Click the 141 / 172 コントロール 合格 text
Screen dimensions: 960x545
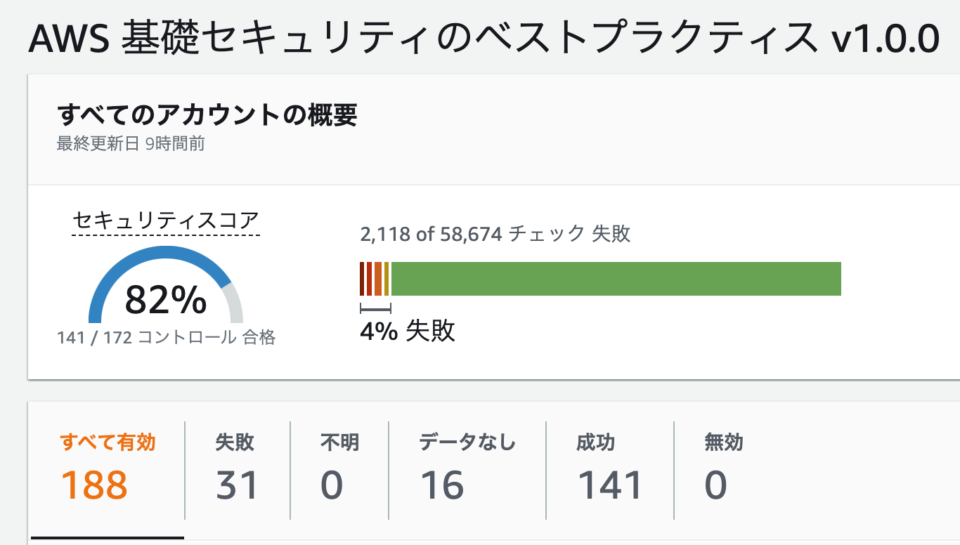pos(166,337)
